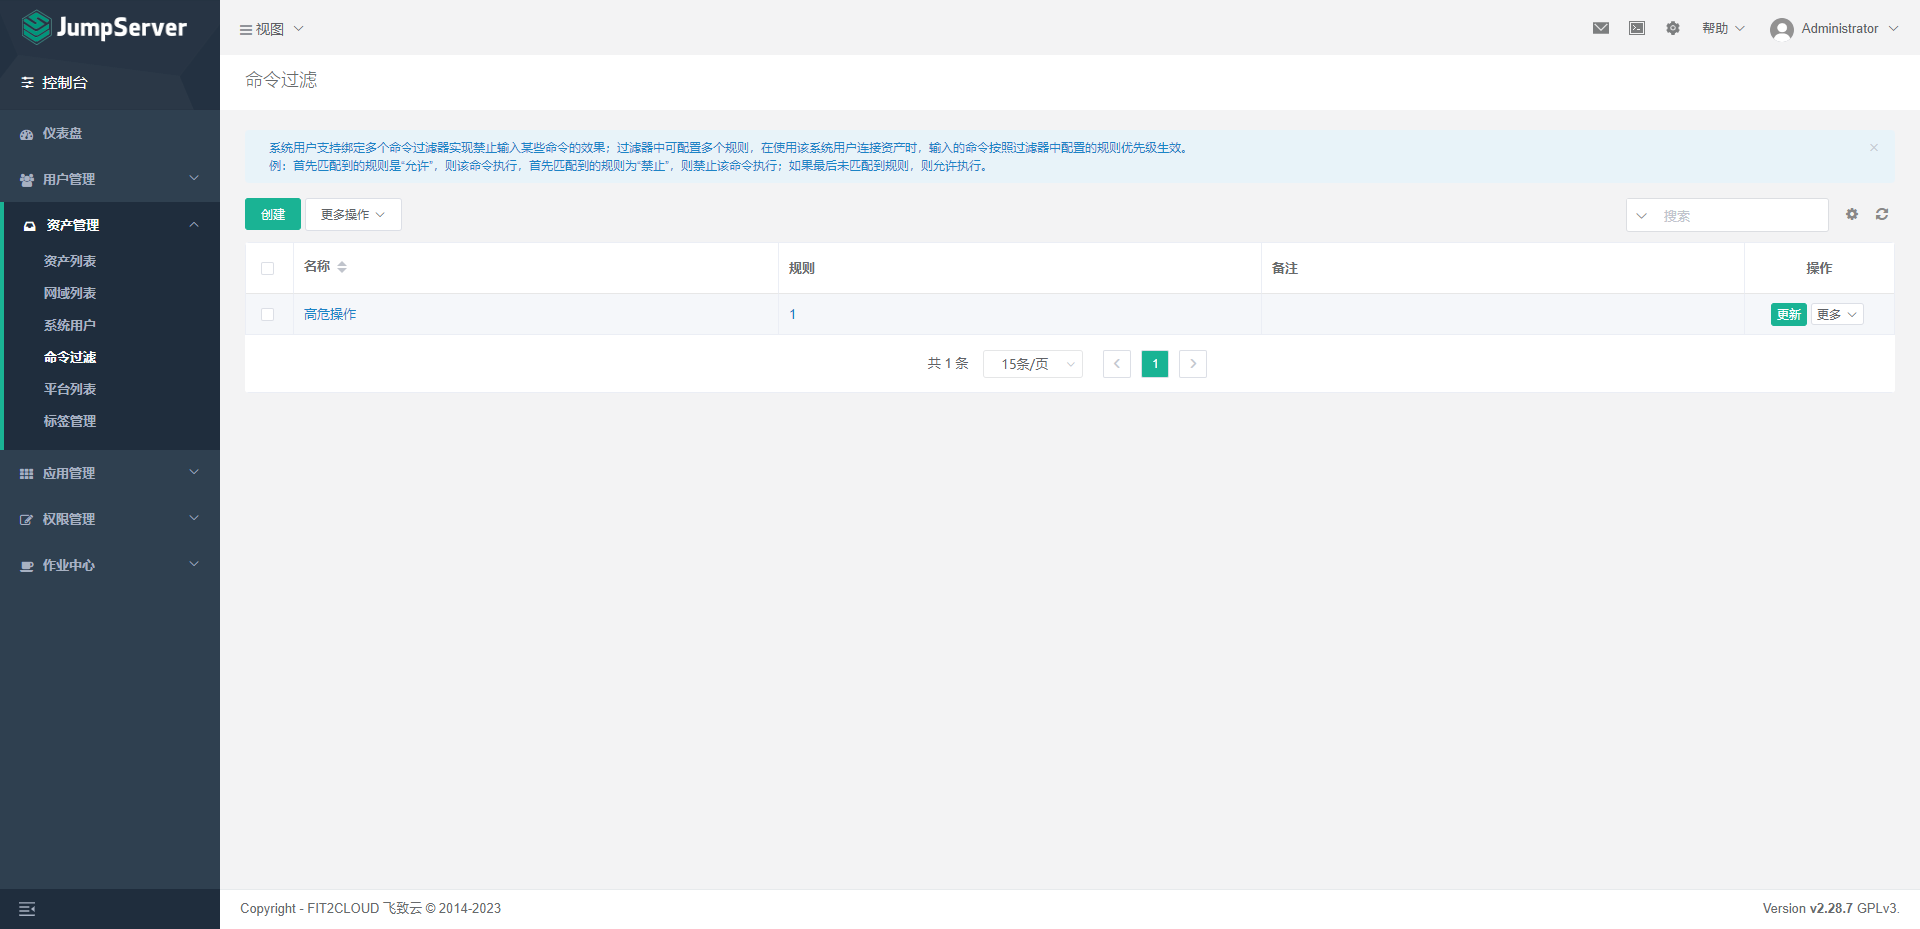The width and height of the screenshot is (1920, 929).
Task: Click the table column settings gear
Action: coord(1852,214)
